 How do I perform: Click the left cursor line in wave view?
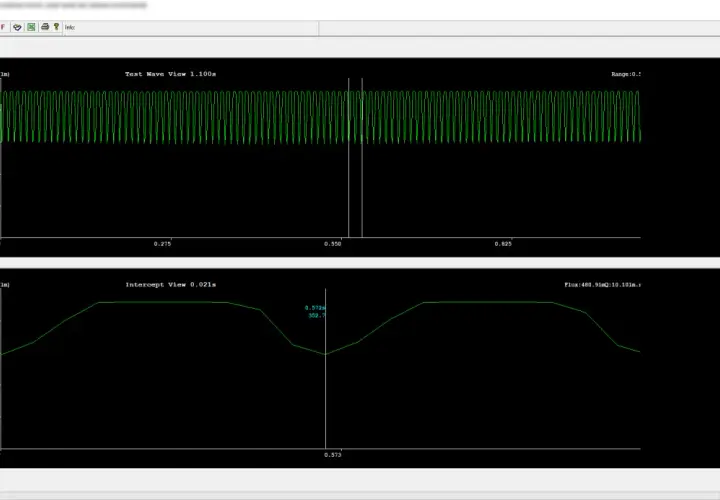[x=349, y=157]
